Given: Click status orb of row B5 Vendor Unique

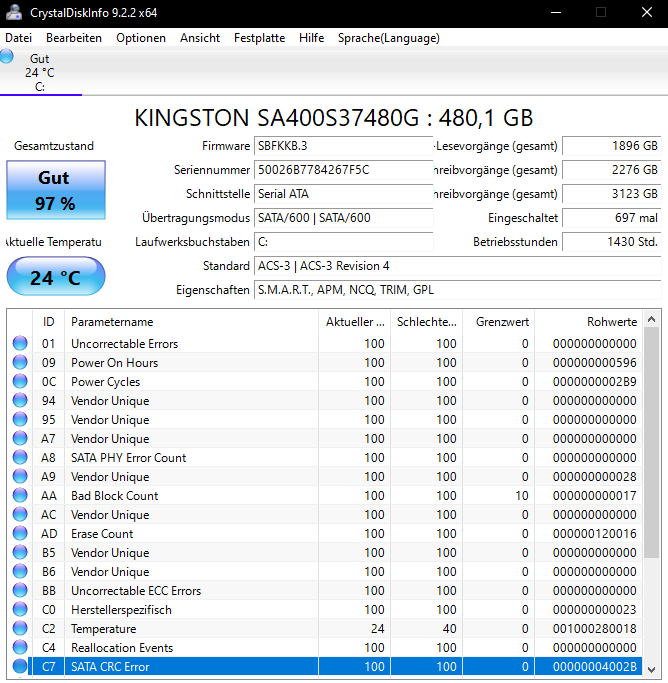Looking at the screenshot, I should tap(20, 552).
